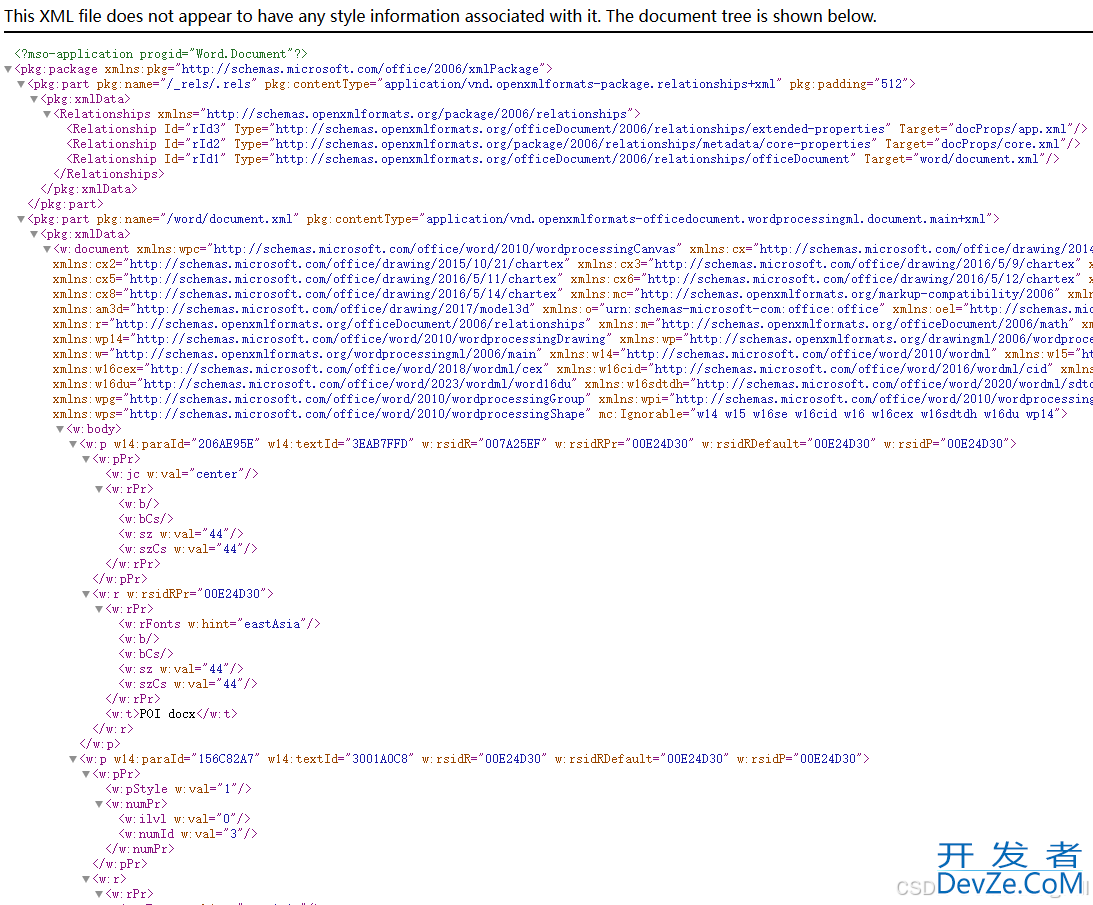Collapse the Relationships element

point(47,114)
